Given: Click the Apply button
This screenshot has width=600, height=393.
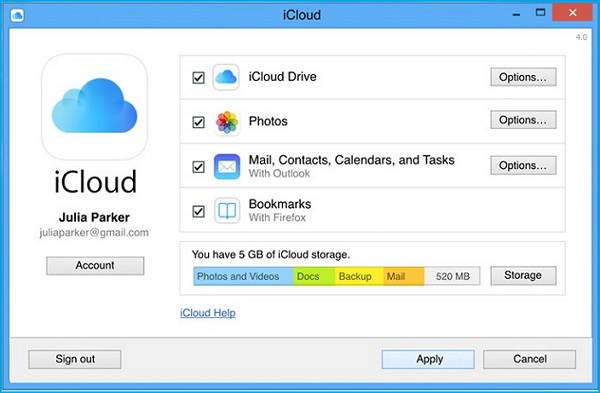Looking at the screenshot, I should (428, 359).
